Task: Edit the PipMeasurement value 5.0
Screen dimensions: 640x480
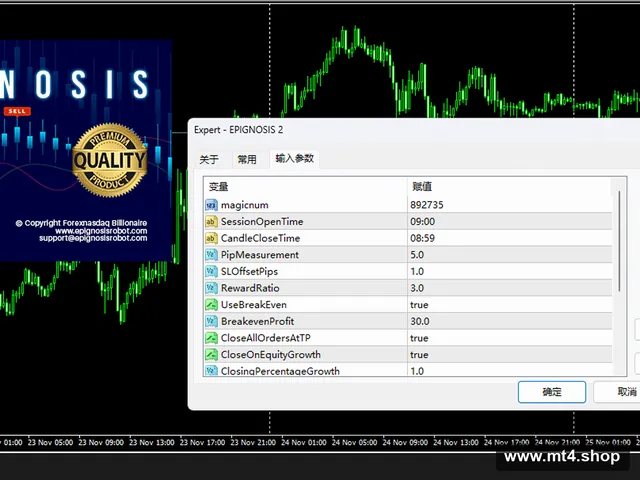Action: pos(417,255)
